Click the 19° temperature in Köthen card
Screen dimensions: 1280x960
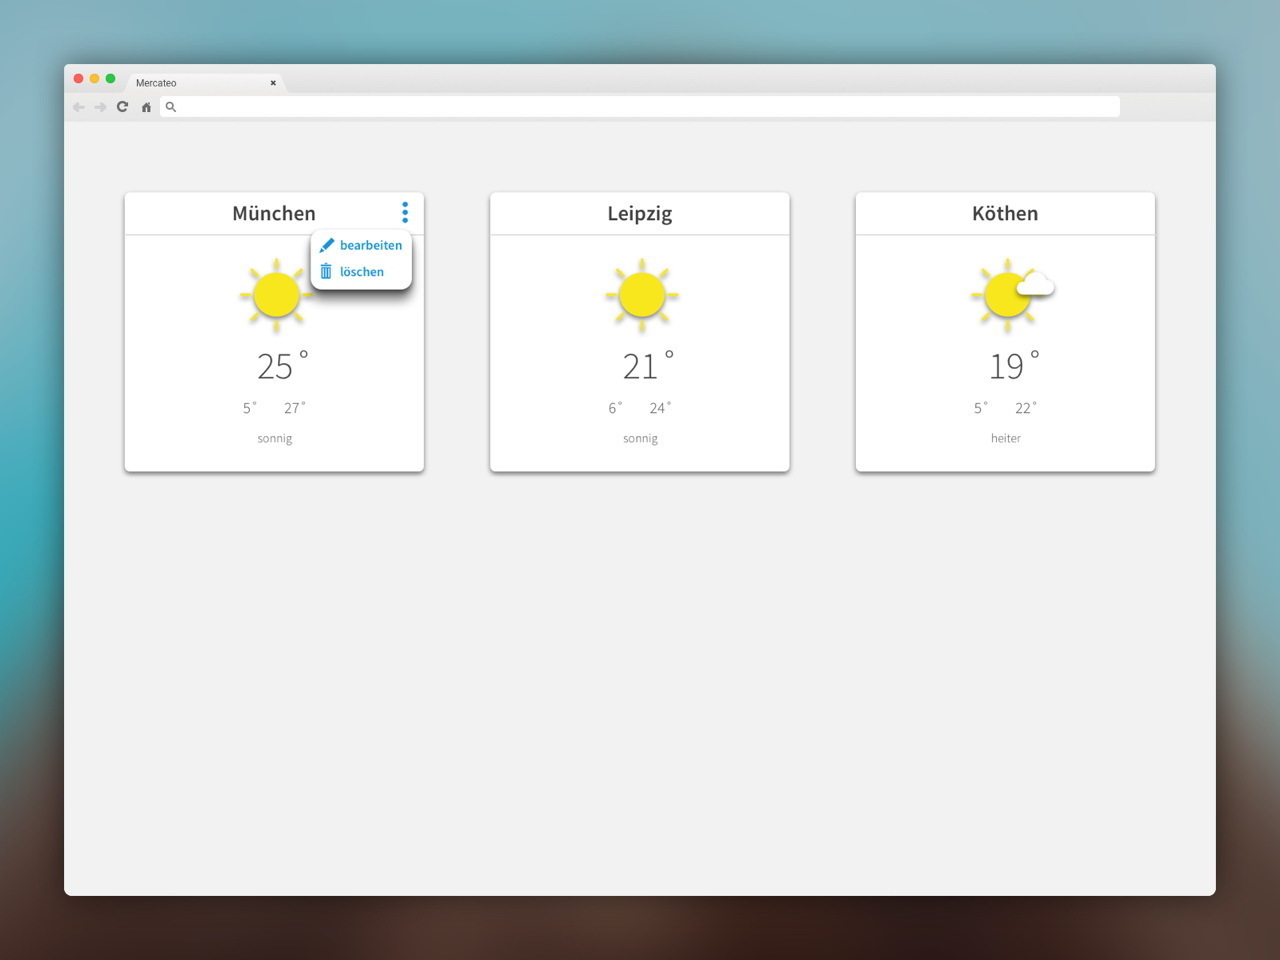[x=1014, y=366]
